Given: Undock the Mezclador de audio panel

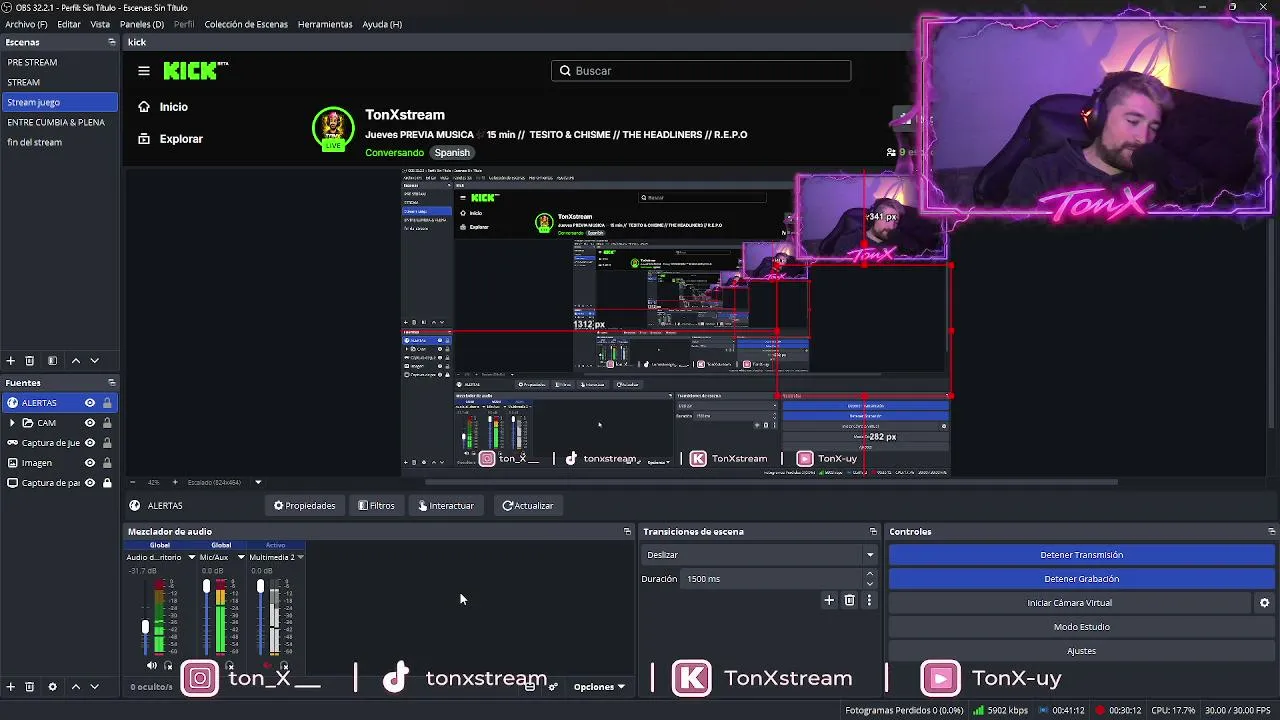Looking at the screenshot, I should point(627,531).
